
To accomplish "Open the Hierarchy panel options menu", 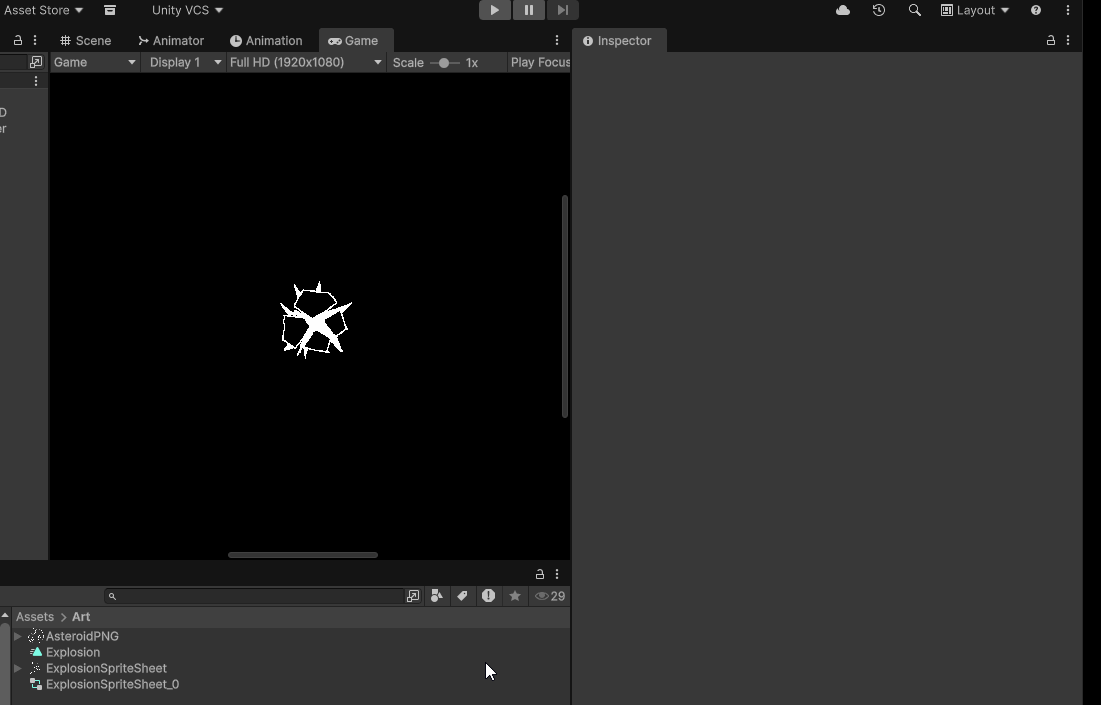I will pyautogui.click(x=35, y=41).
